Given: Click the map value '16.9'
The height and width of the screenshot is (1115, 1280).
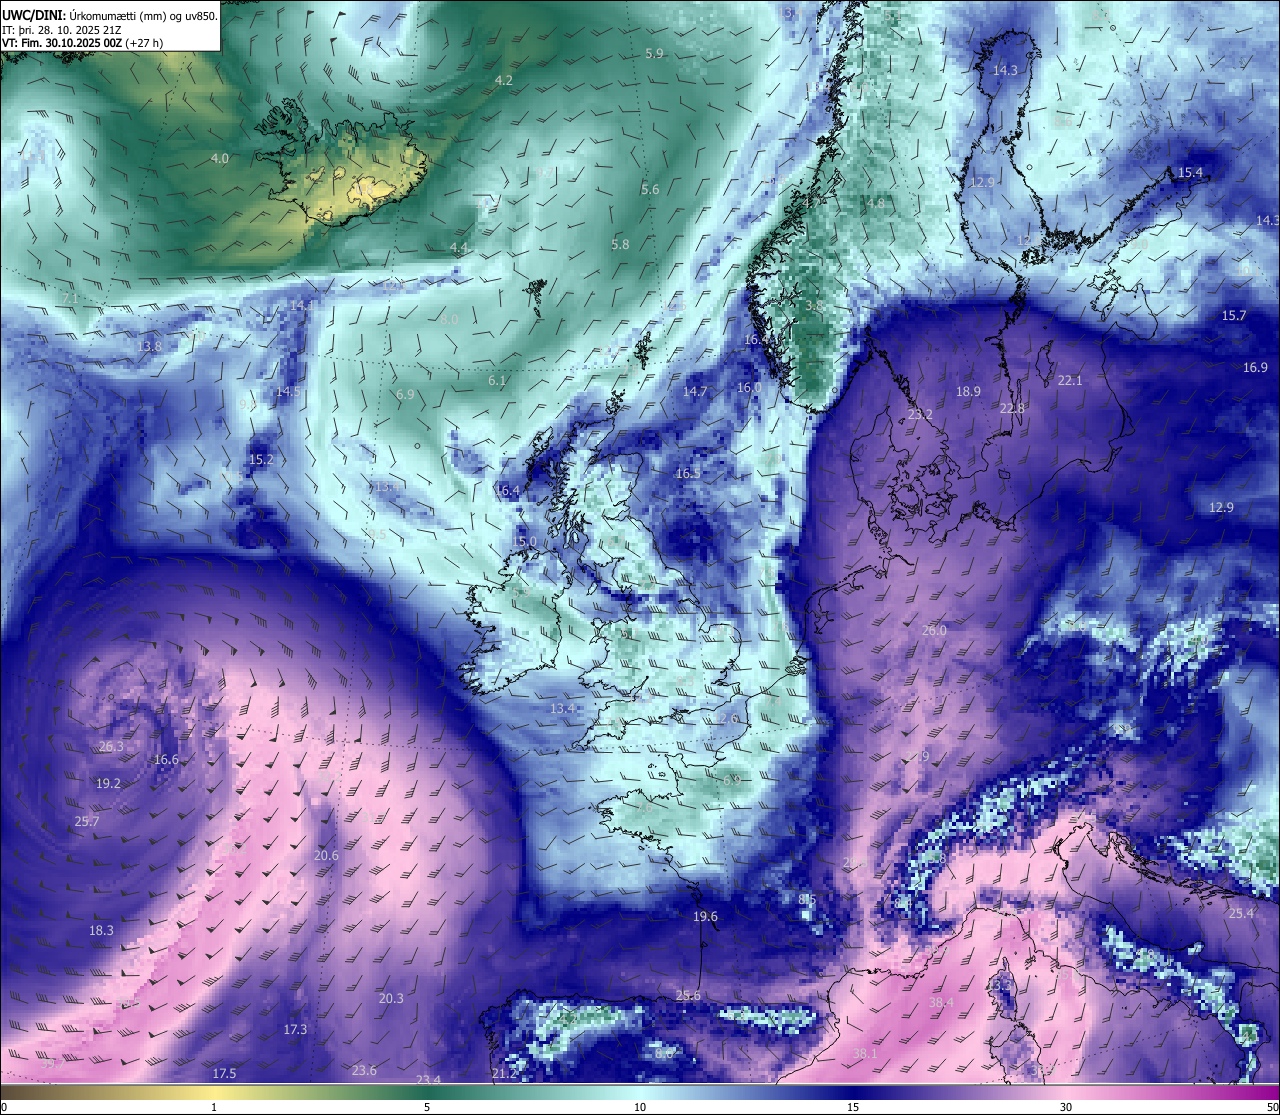Looking at the screenshot, I should point(1255,367).
